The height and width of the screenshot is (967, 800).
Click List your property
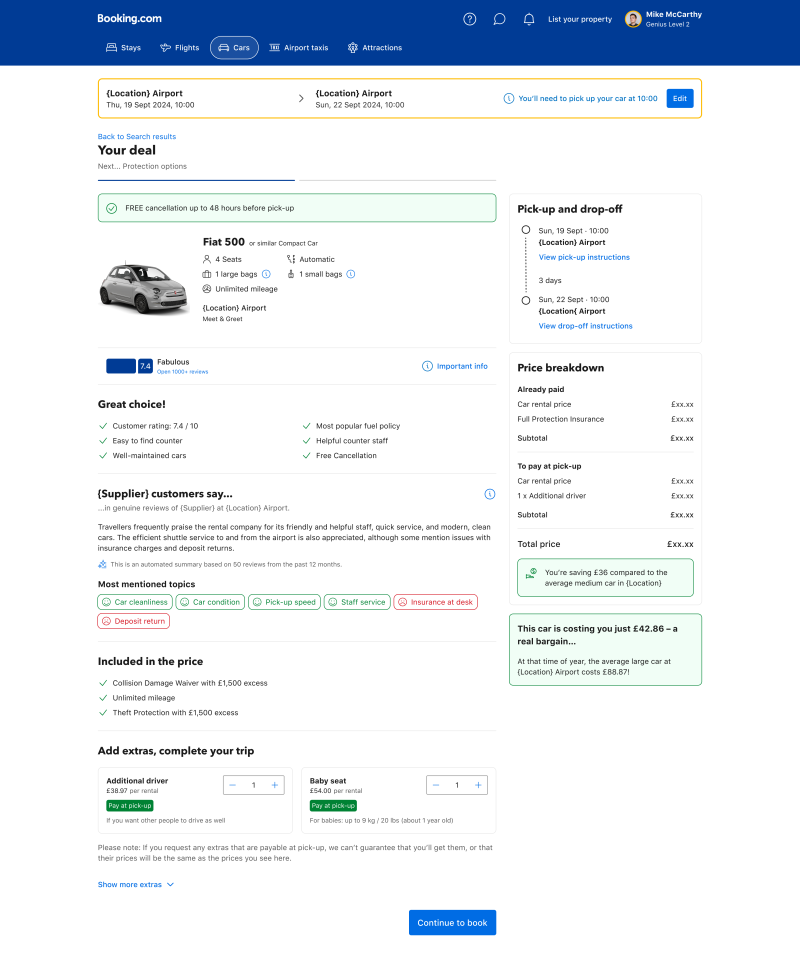[580, 19]
